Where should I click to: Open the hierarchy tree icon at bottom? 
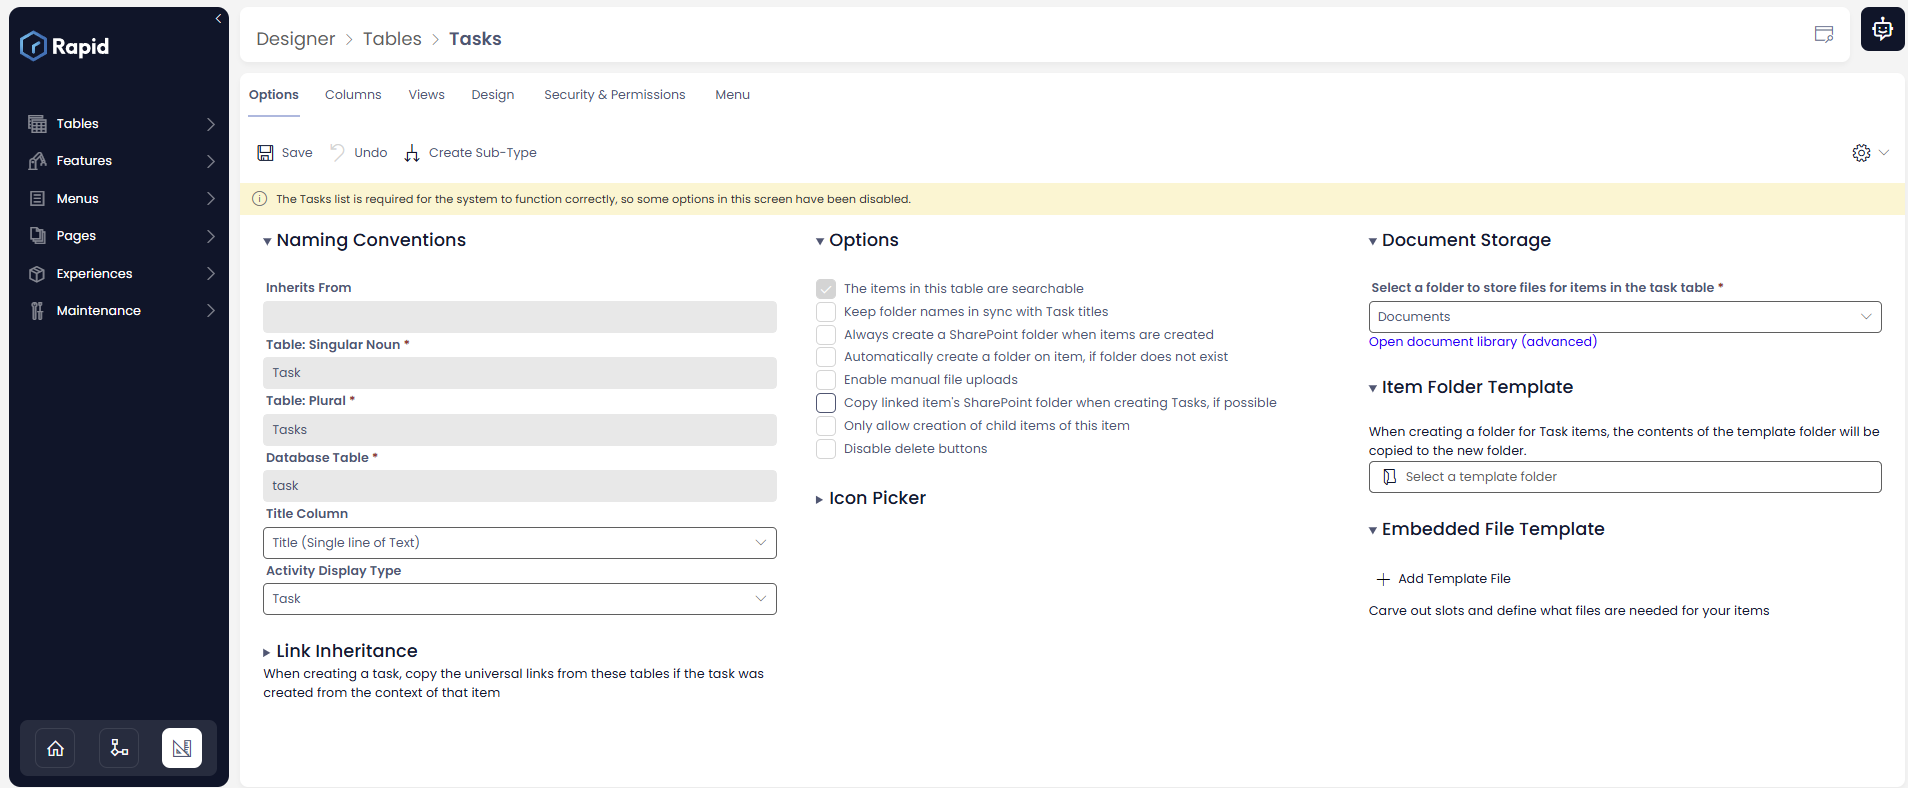click(119, 748)
